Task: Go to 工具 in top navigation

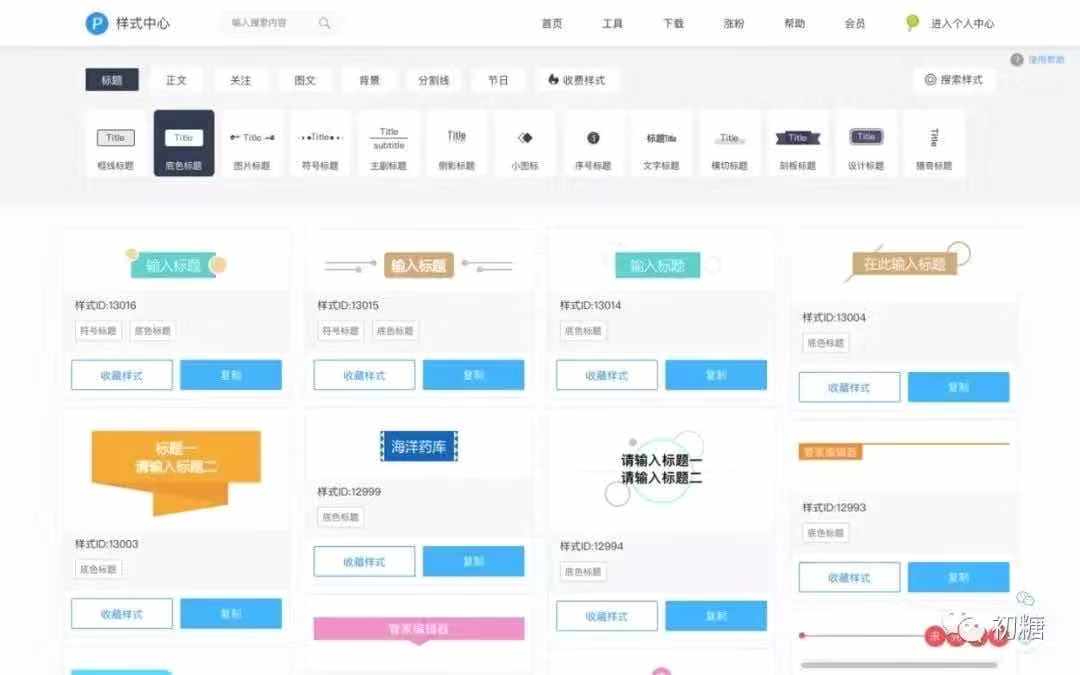Action: point(612,23)
